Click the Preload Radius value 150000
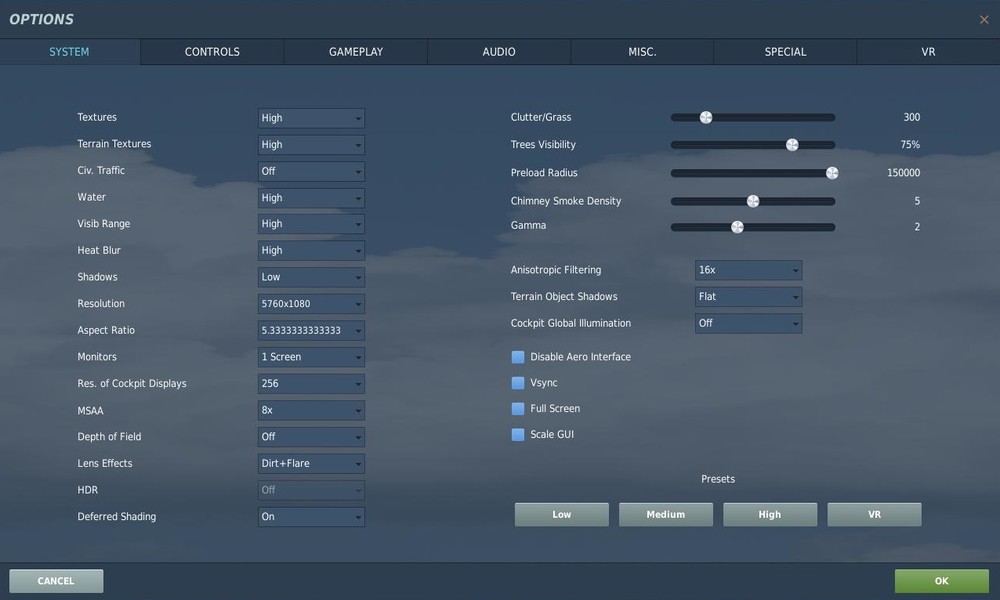The image size is (1000, 600). tap(903, 173)
